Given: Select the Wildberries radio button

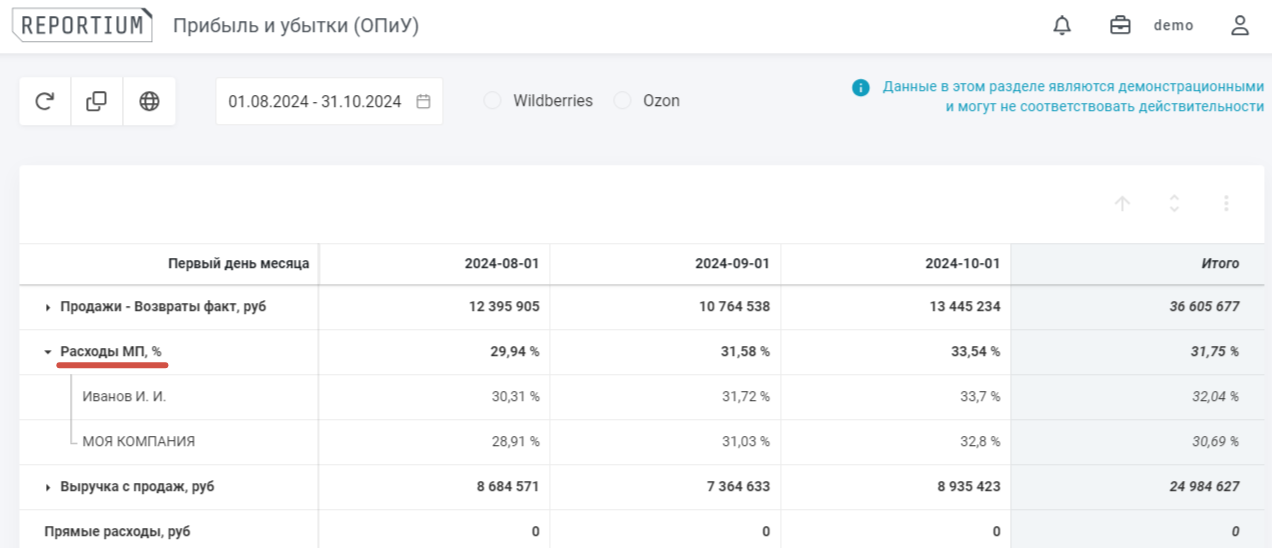Looking at the screenshot, I should (492, 101).
